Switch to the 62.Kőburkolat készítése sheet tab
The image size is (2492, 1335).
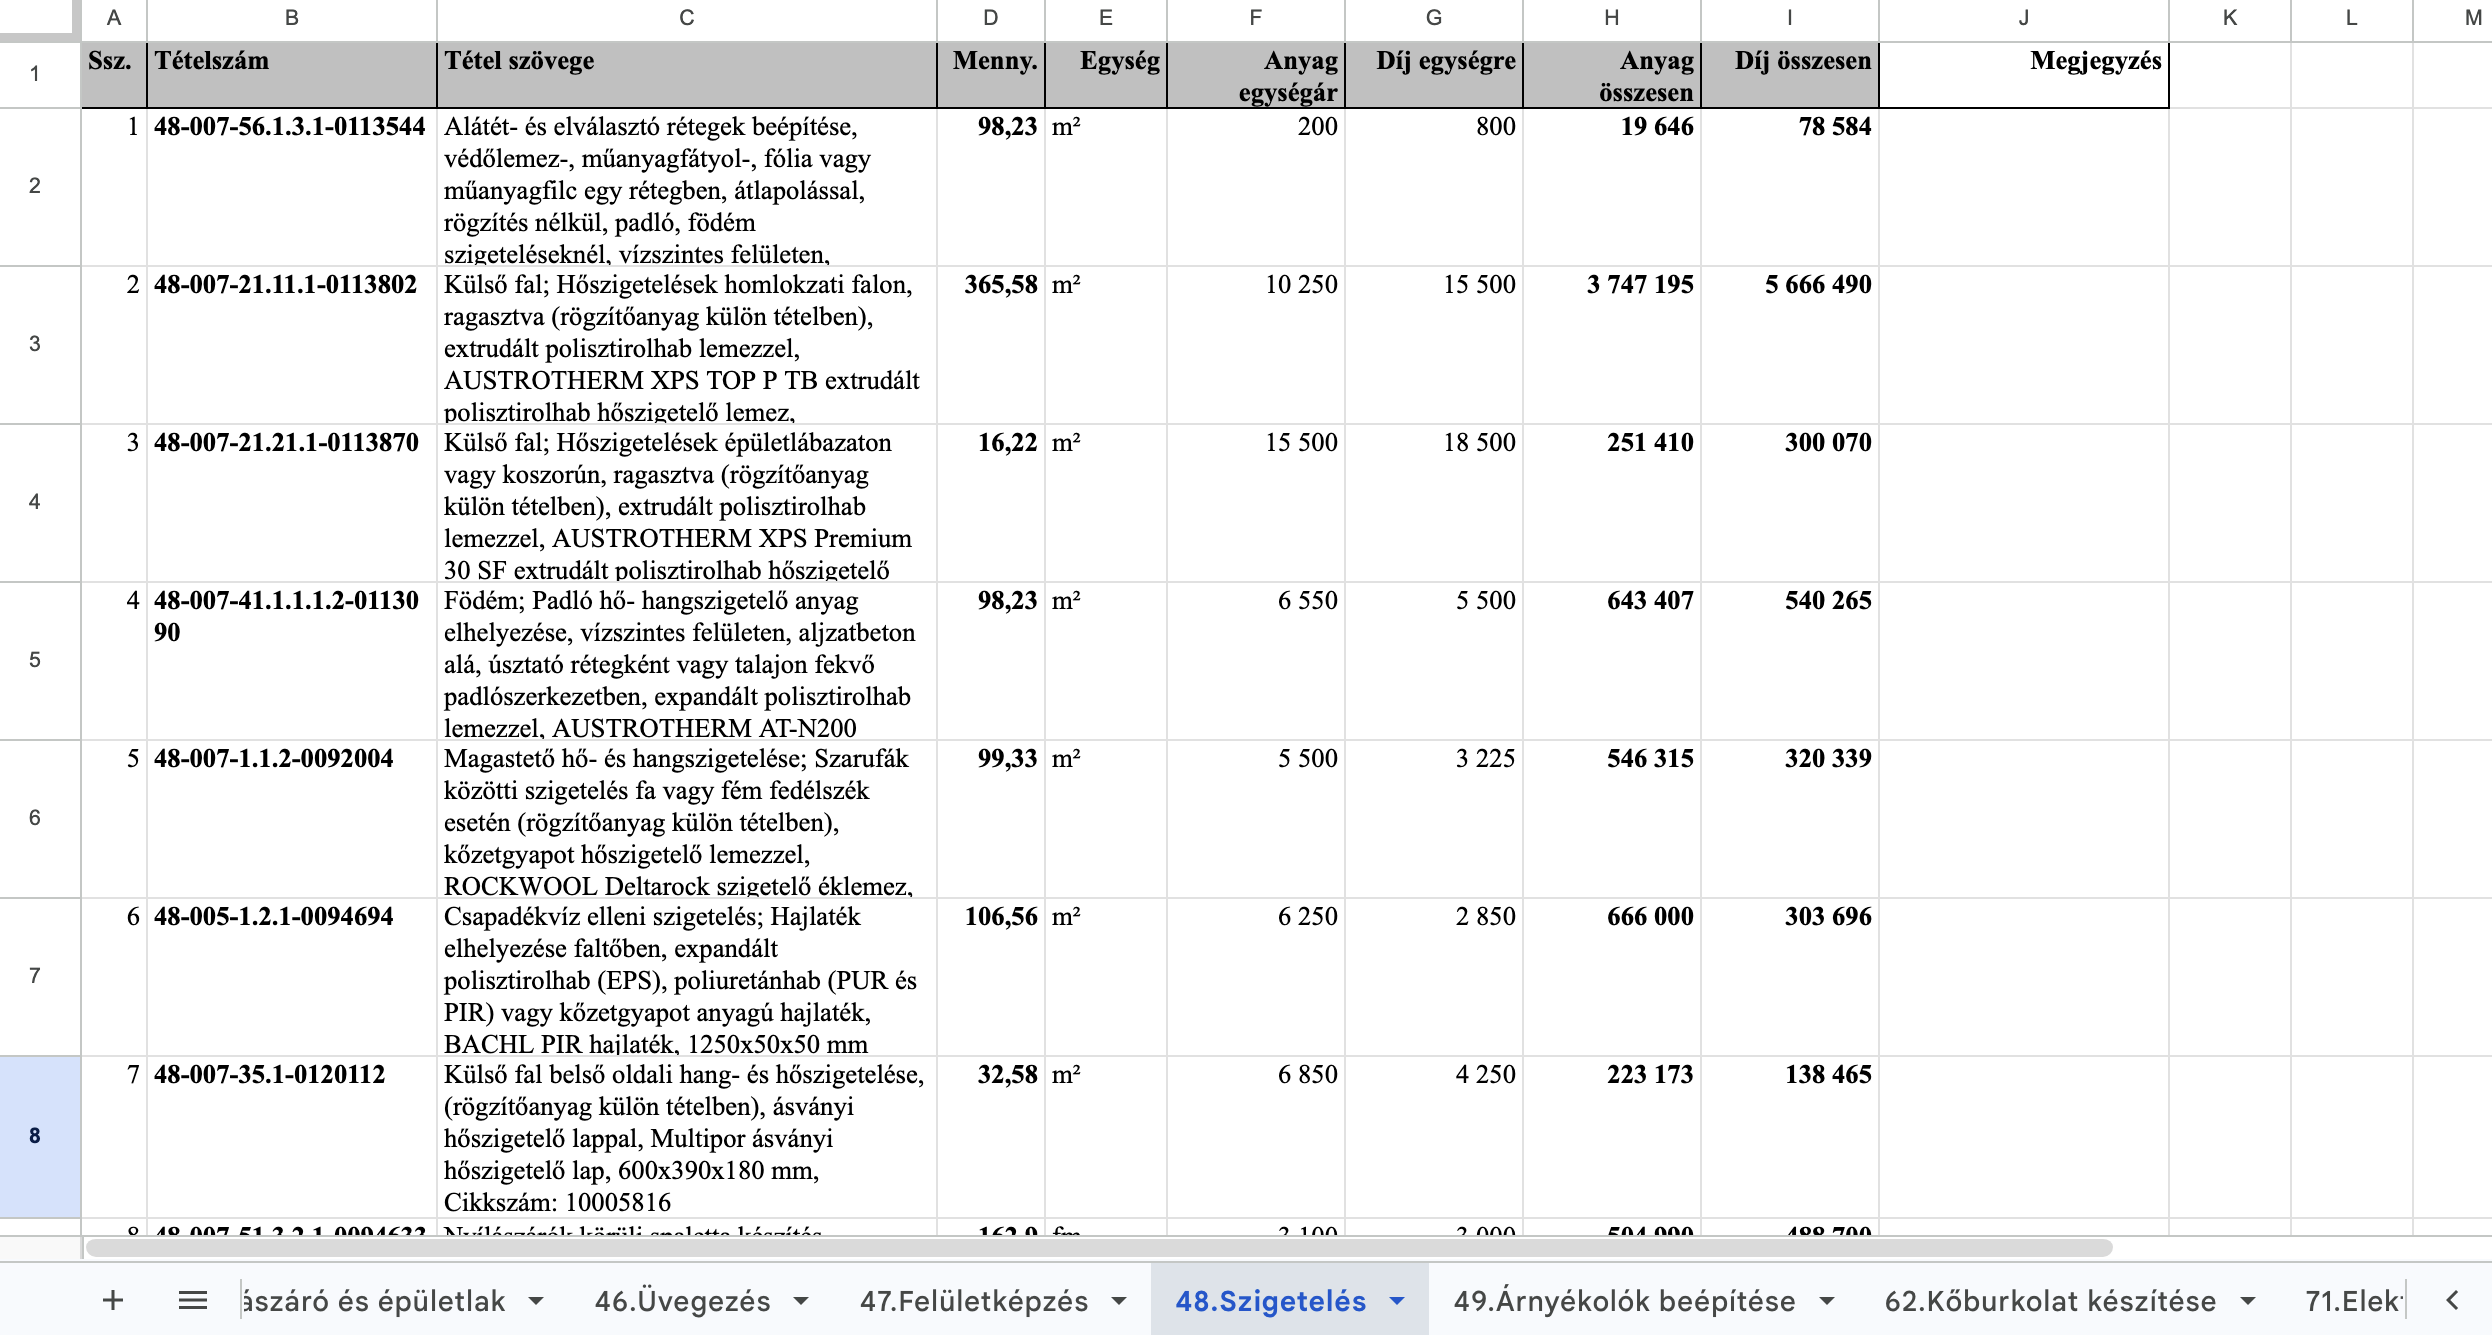pos(2050,1301)
